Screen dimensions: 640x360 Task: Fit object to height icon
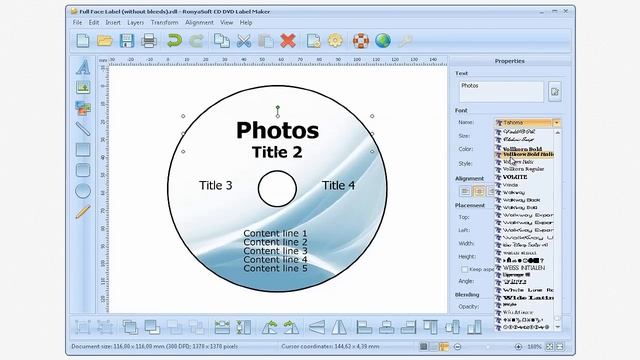pos(244,327)
